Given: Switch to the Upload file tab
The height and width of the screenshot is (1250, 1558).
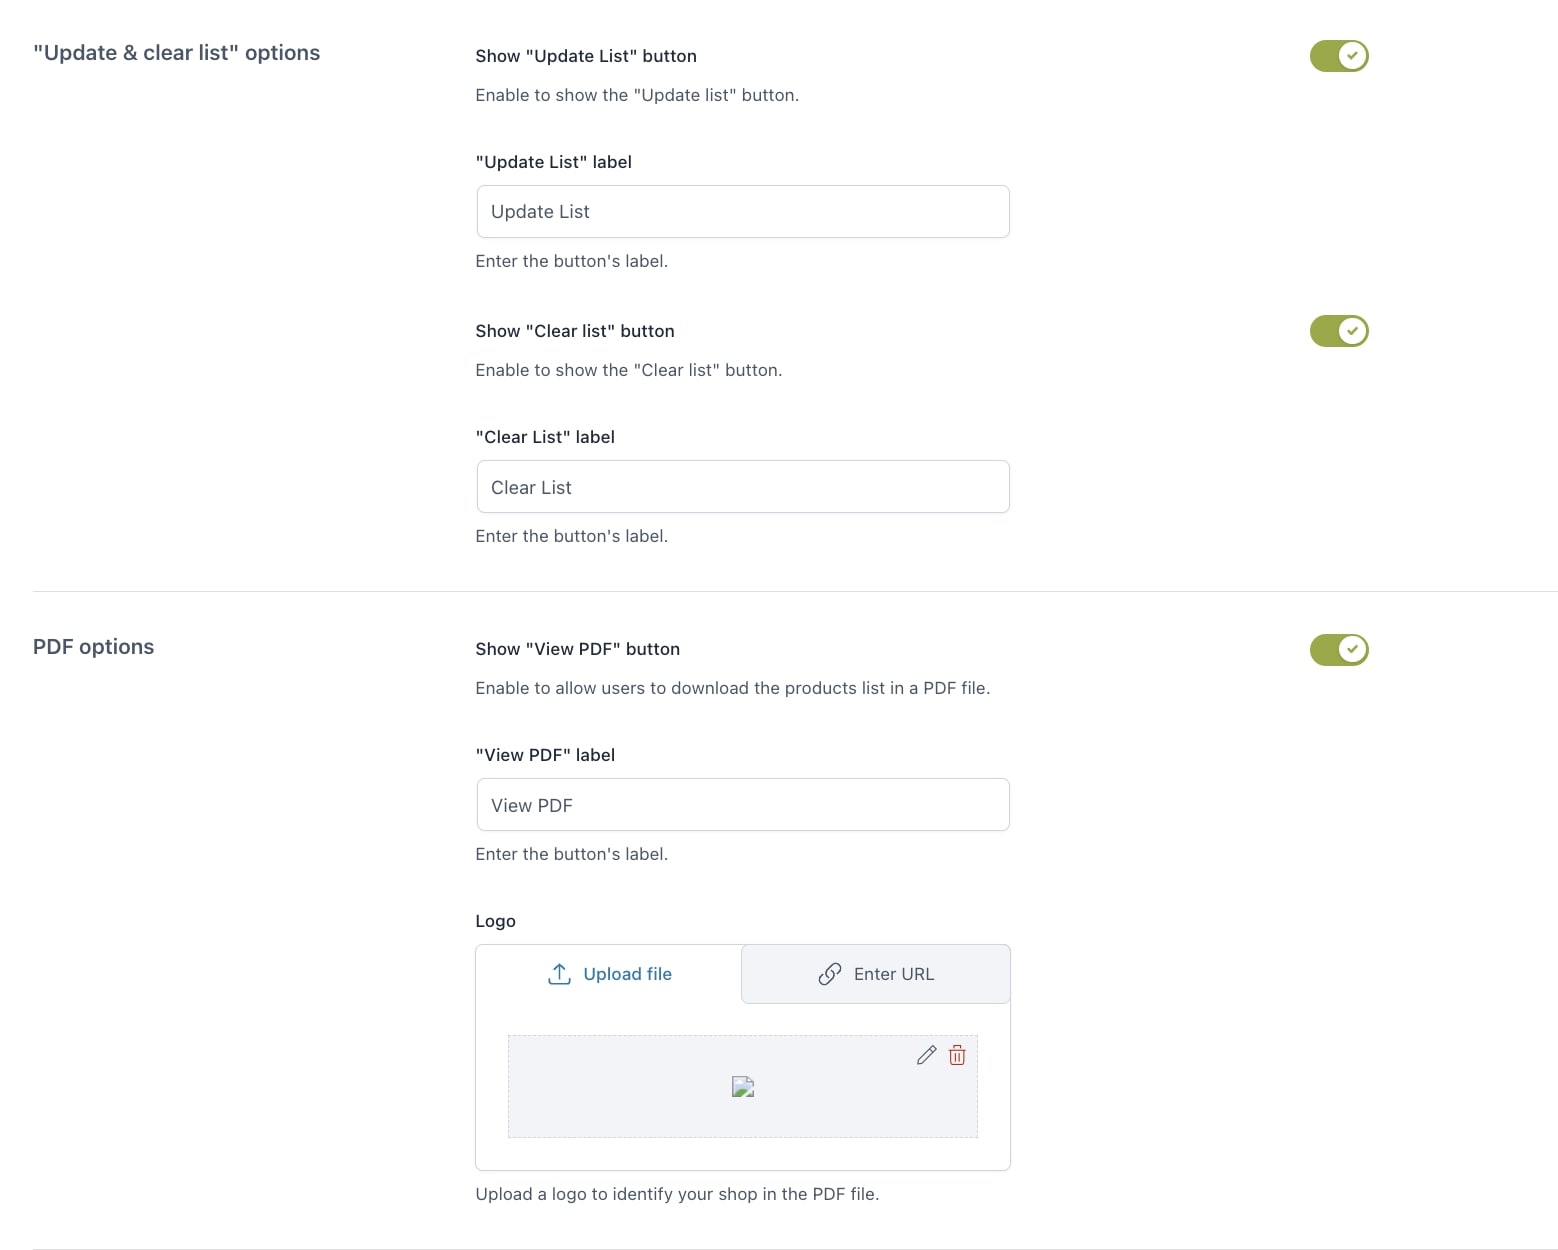Looking at the screenshot, I should pyautogui.click(x=609, y=974).
